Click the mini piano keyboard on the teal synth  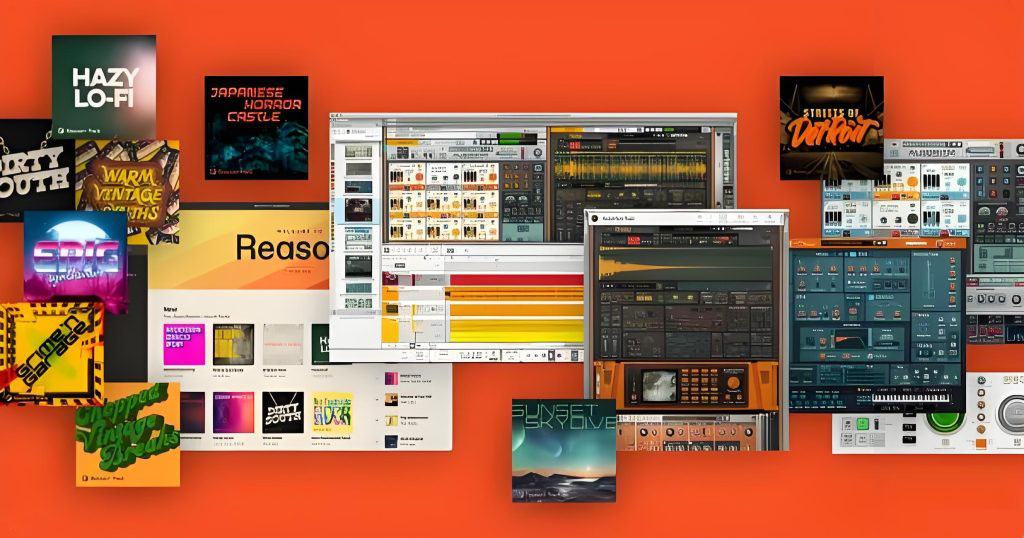click(x=908, y=397)
